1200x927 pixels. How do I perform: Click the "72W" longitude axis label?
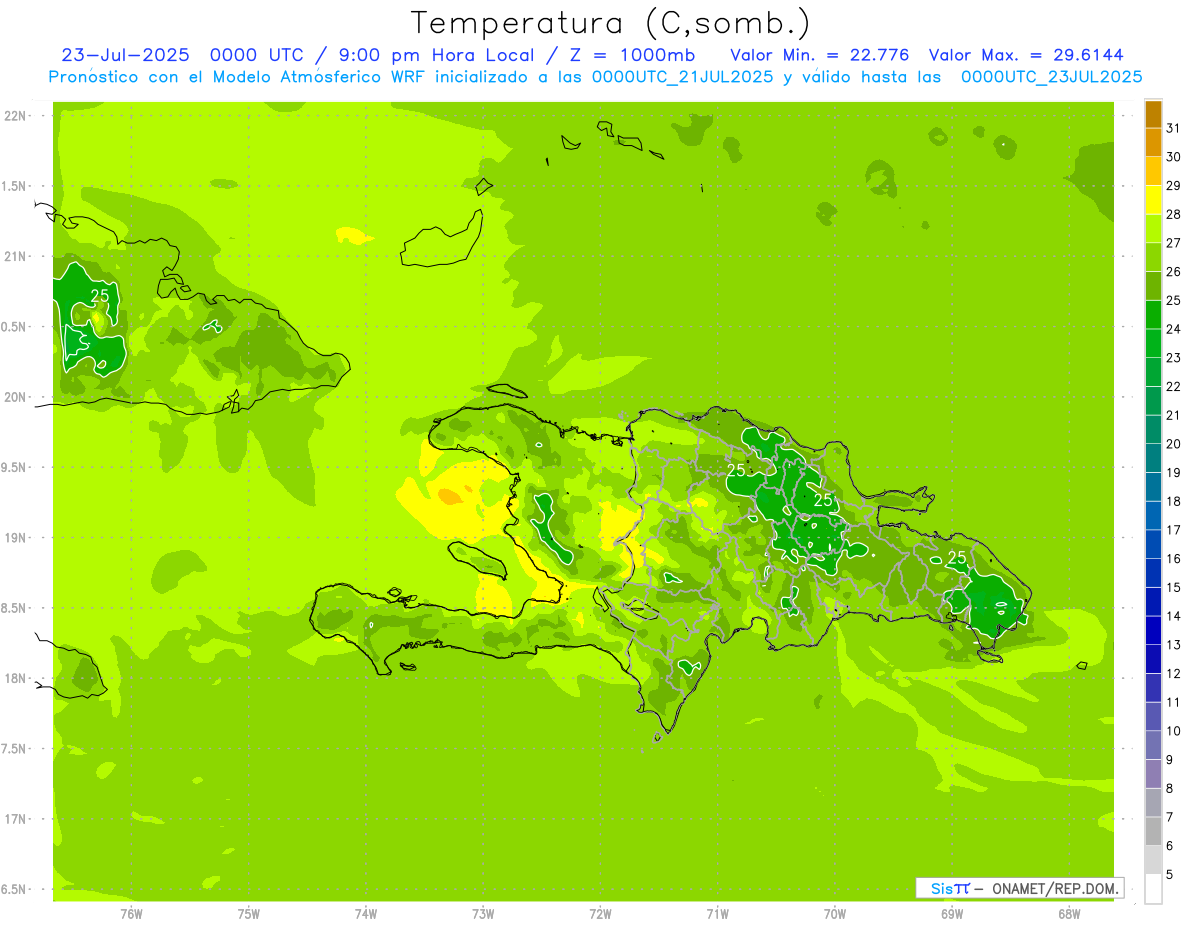click(600, 913)
